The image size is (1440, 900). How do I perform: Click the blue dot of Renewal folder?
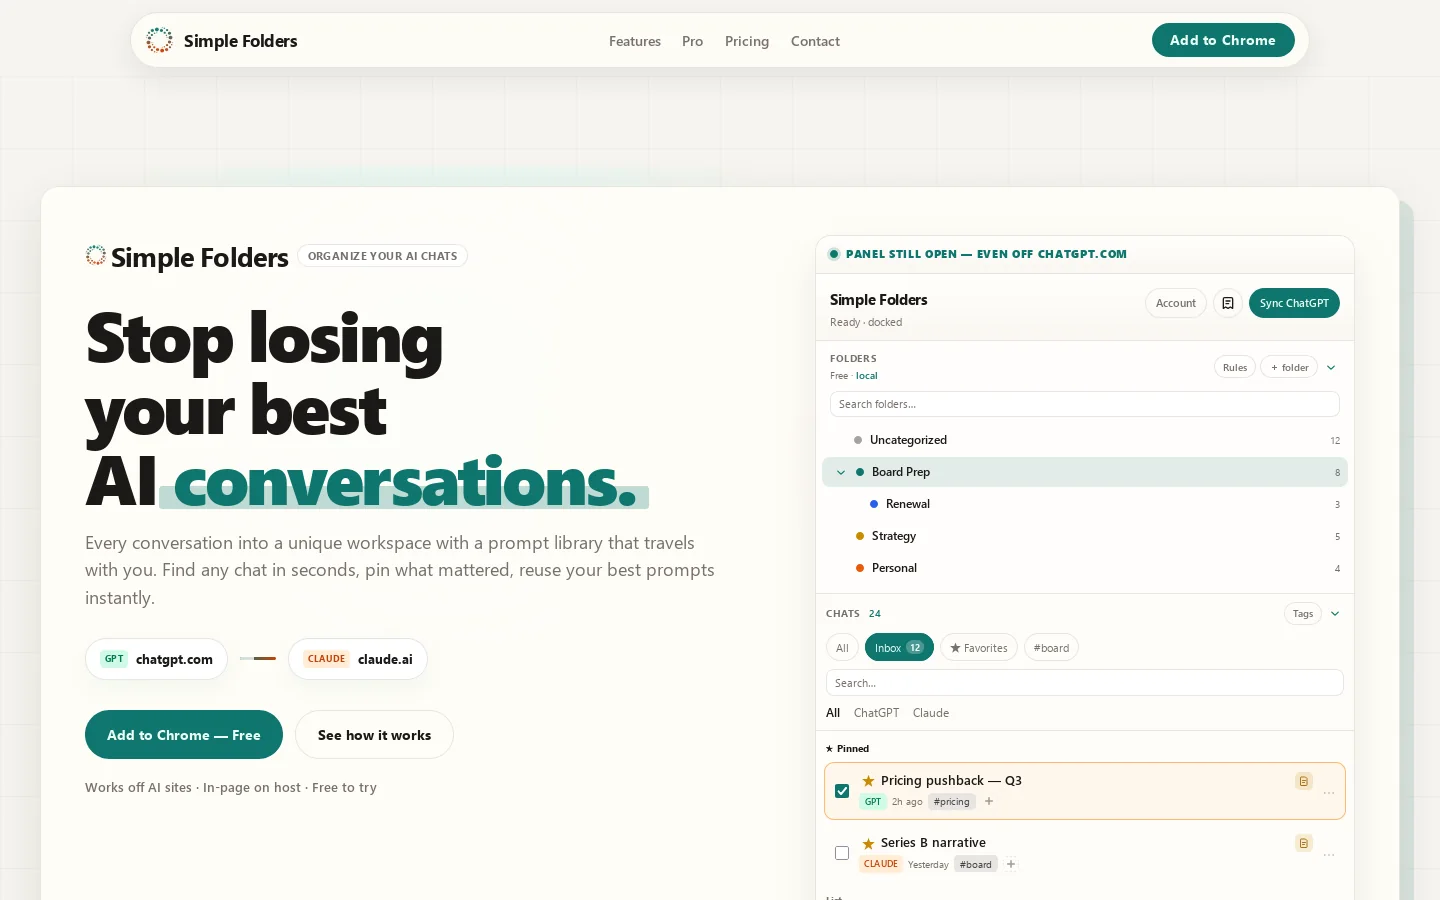pyautogui.click(x=874, y=504)
